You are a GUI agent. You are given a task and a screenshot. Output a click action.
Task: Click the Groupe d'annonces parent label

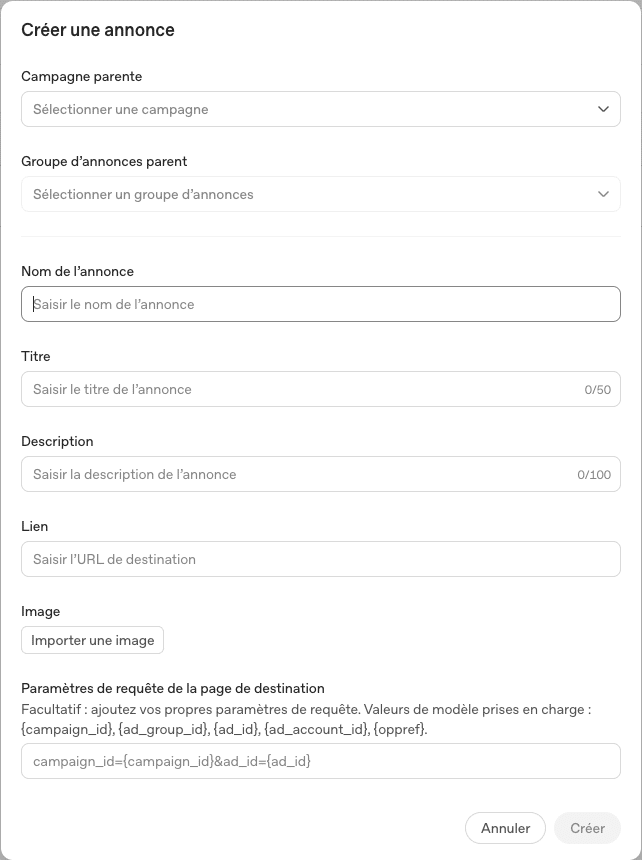pyautogui.click(x=104, y=161)
